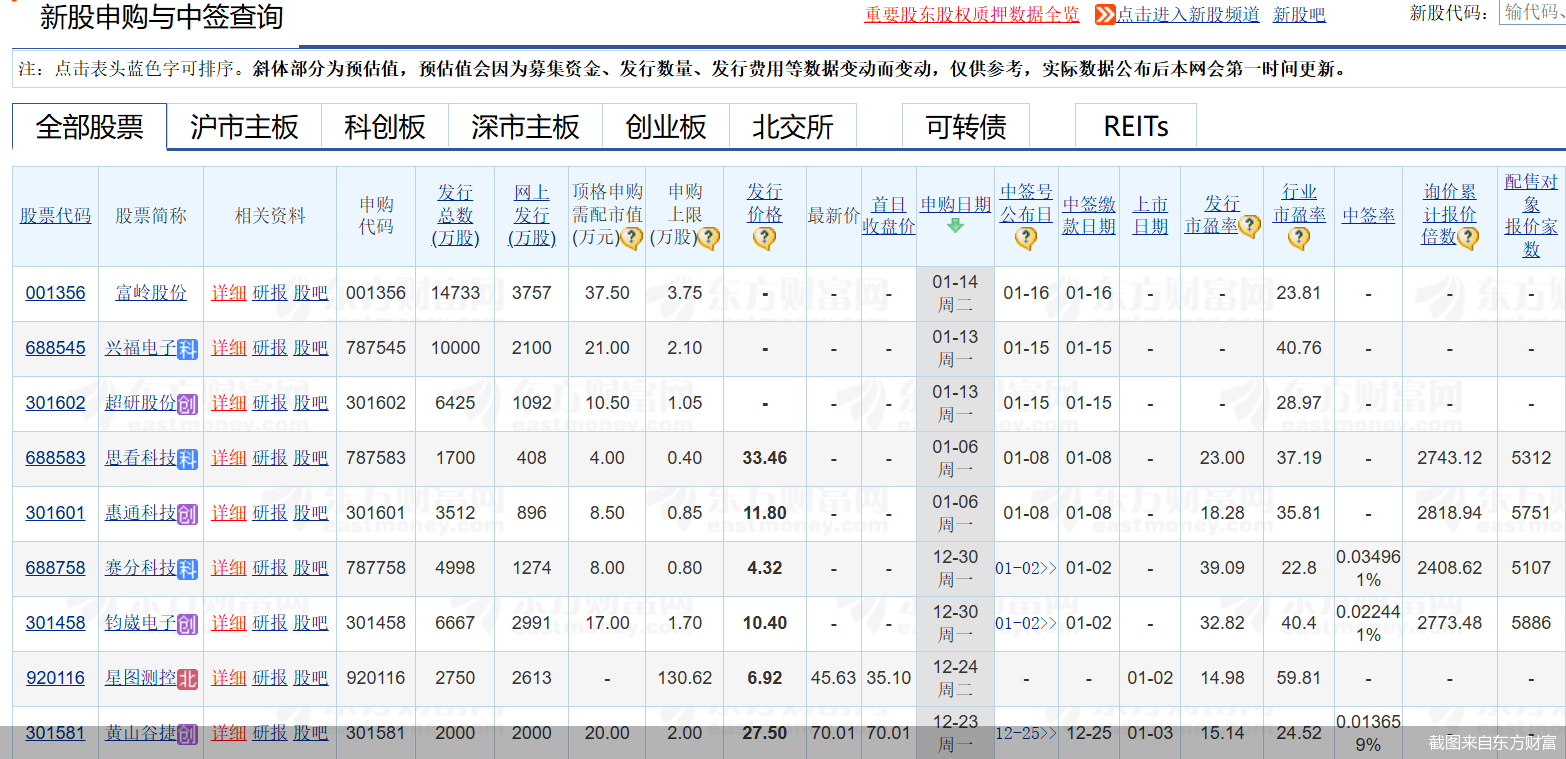Click orange arrow icon before 点击进入新股频道

[x=1105, y=15]
